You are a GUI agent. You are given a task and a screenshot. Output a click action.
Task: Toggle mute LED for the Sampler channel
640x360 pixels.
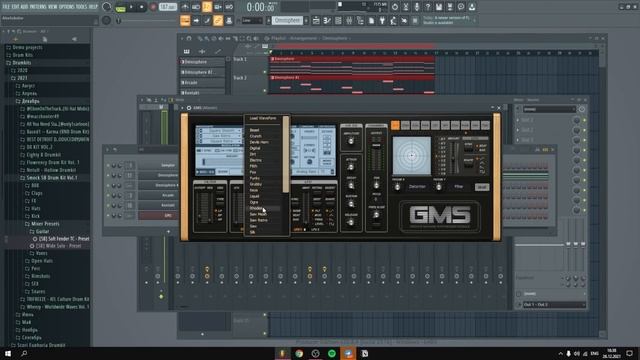pos(108,165)
